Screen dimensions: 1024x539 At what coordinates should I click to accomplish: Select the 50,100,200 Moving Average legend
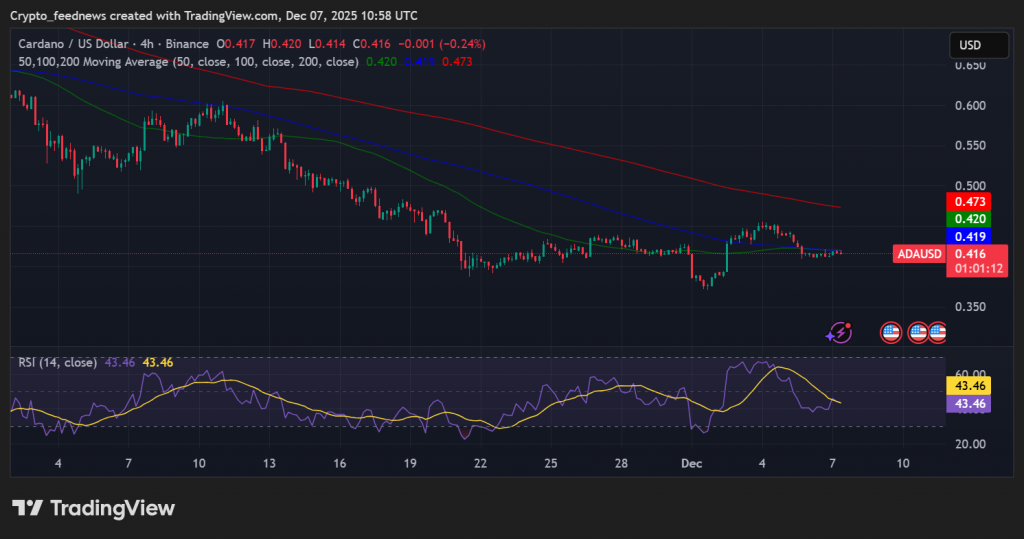188,62
